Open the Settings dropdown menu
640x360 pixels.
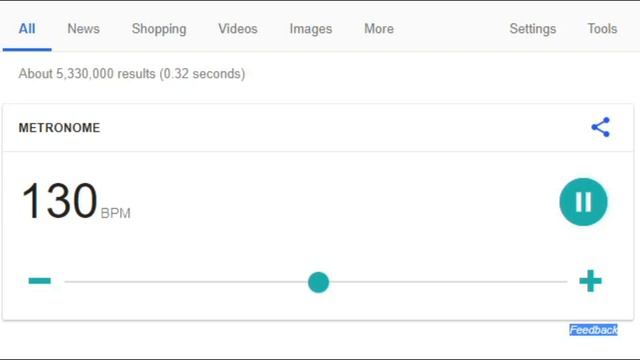(x=533, y=29)
